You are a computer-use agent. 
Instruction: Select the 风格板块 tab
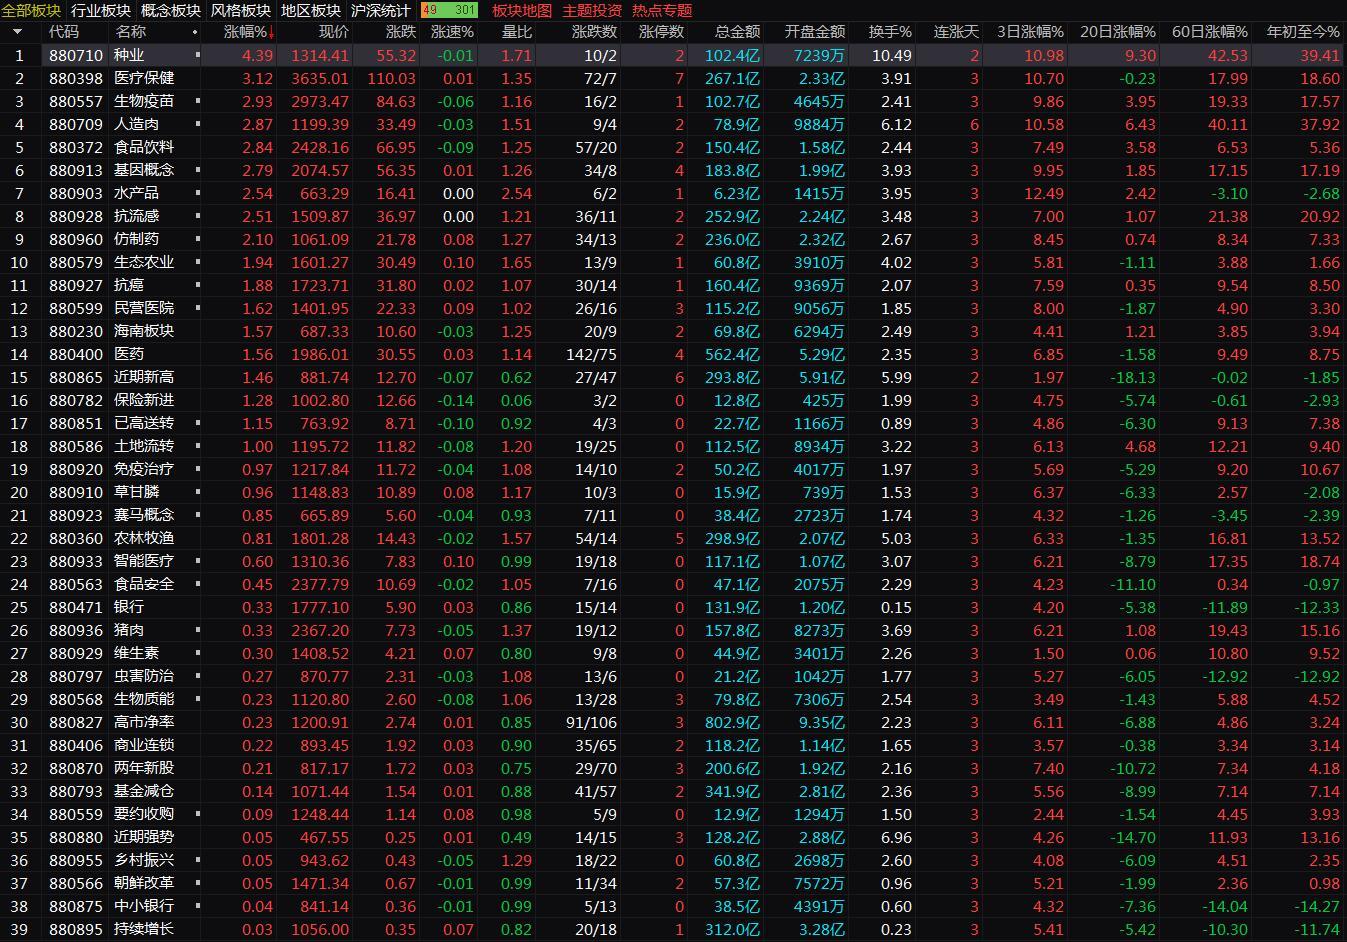241,10
